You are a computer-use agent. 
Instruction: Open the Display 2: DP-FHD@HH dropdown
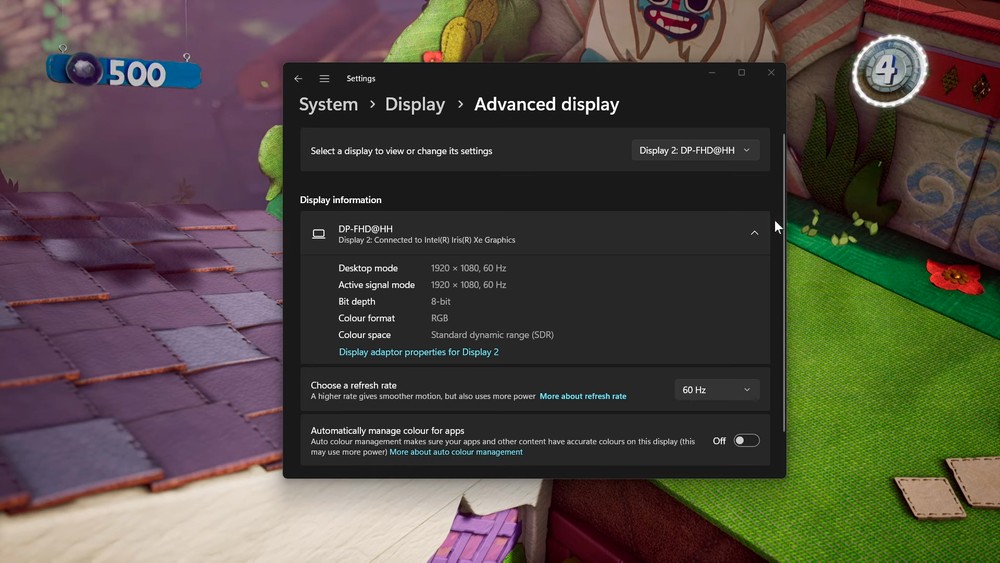coord(695,150)
